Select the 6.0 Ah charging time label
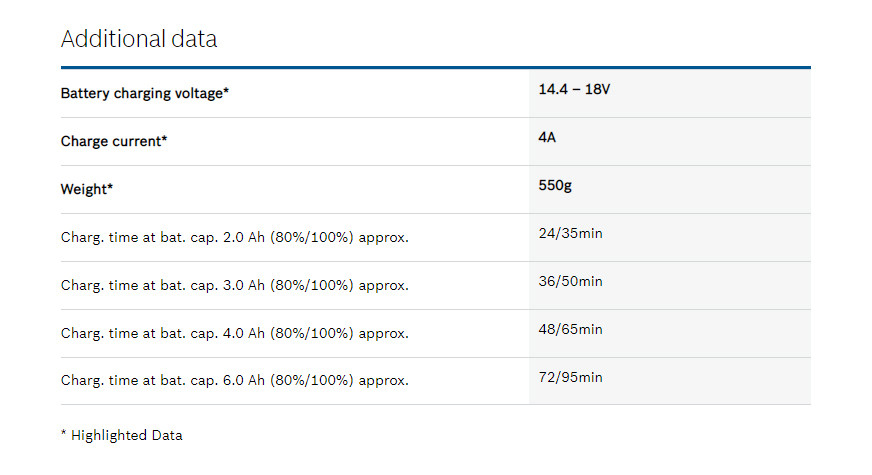The height and width of the screenshot is (475, 872). tap(234, 381)
